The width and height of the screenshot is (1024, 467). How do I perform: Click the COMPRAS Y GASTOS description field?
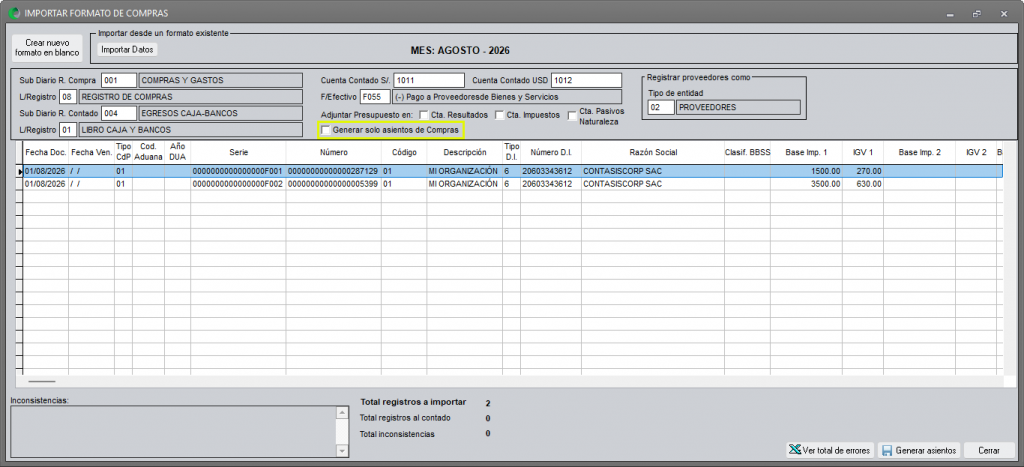(221, 80)
